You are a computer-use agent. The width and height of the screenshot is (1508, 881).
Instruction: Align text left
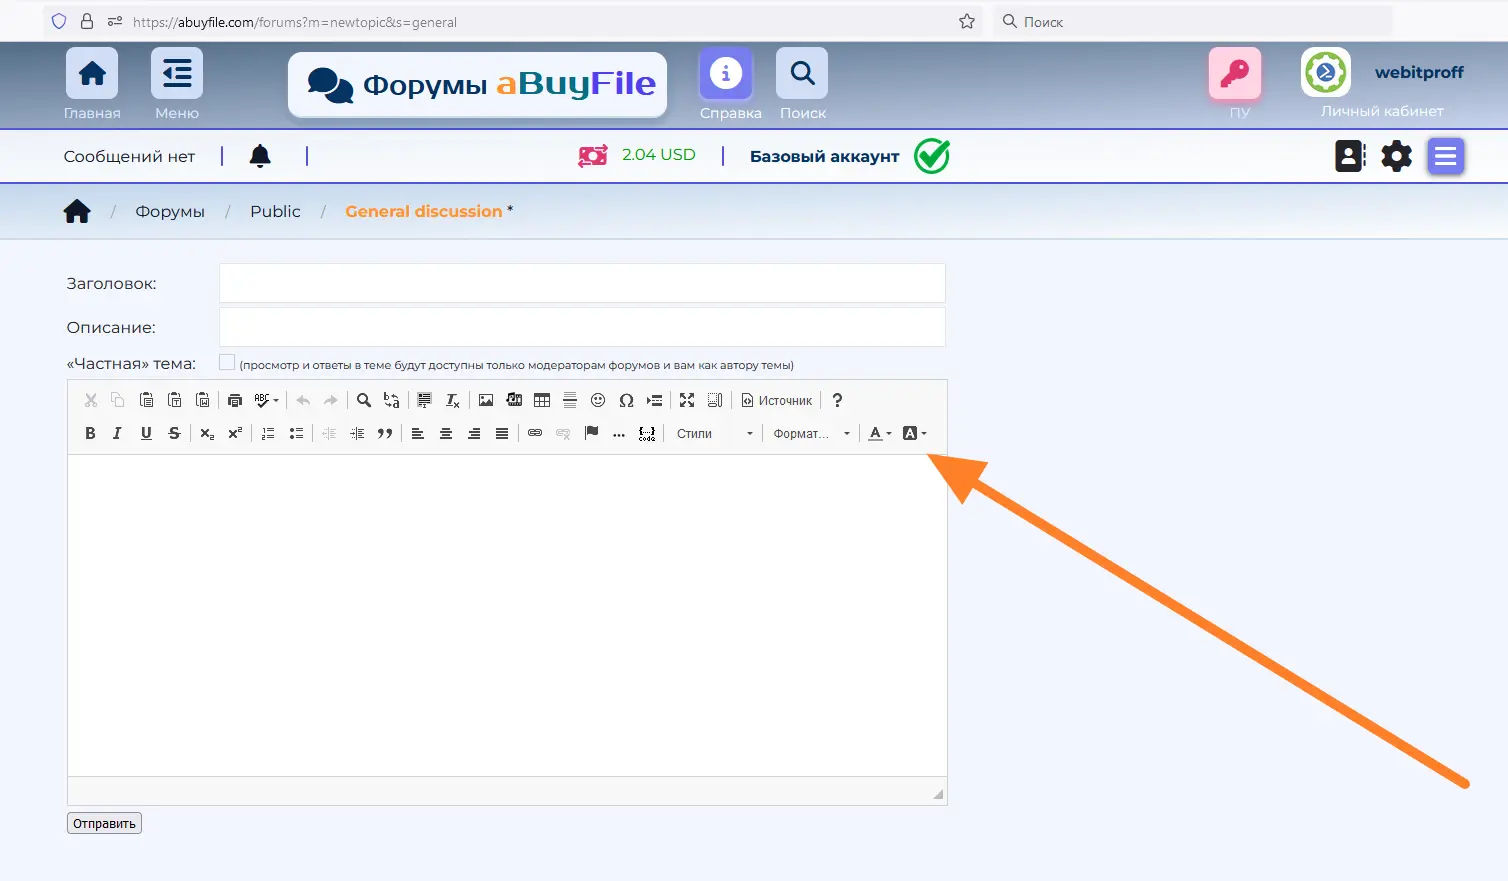pos(418,433)
